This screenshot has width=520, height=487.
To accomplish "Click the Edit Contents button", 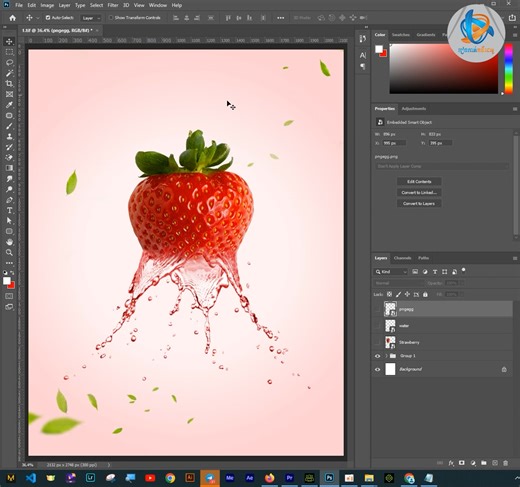I will (x=419, y=182).
